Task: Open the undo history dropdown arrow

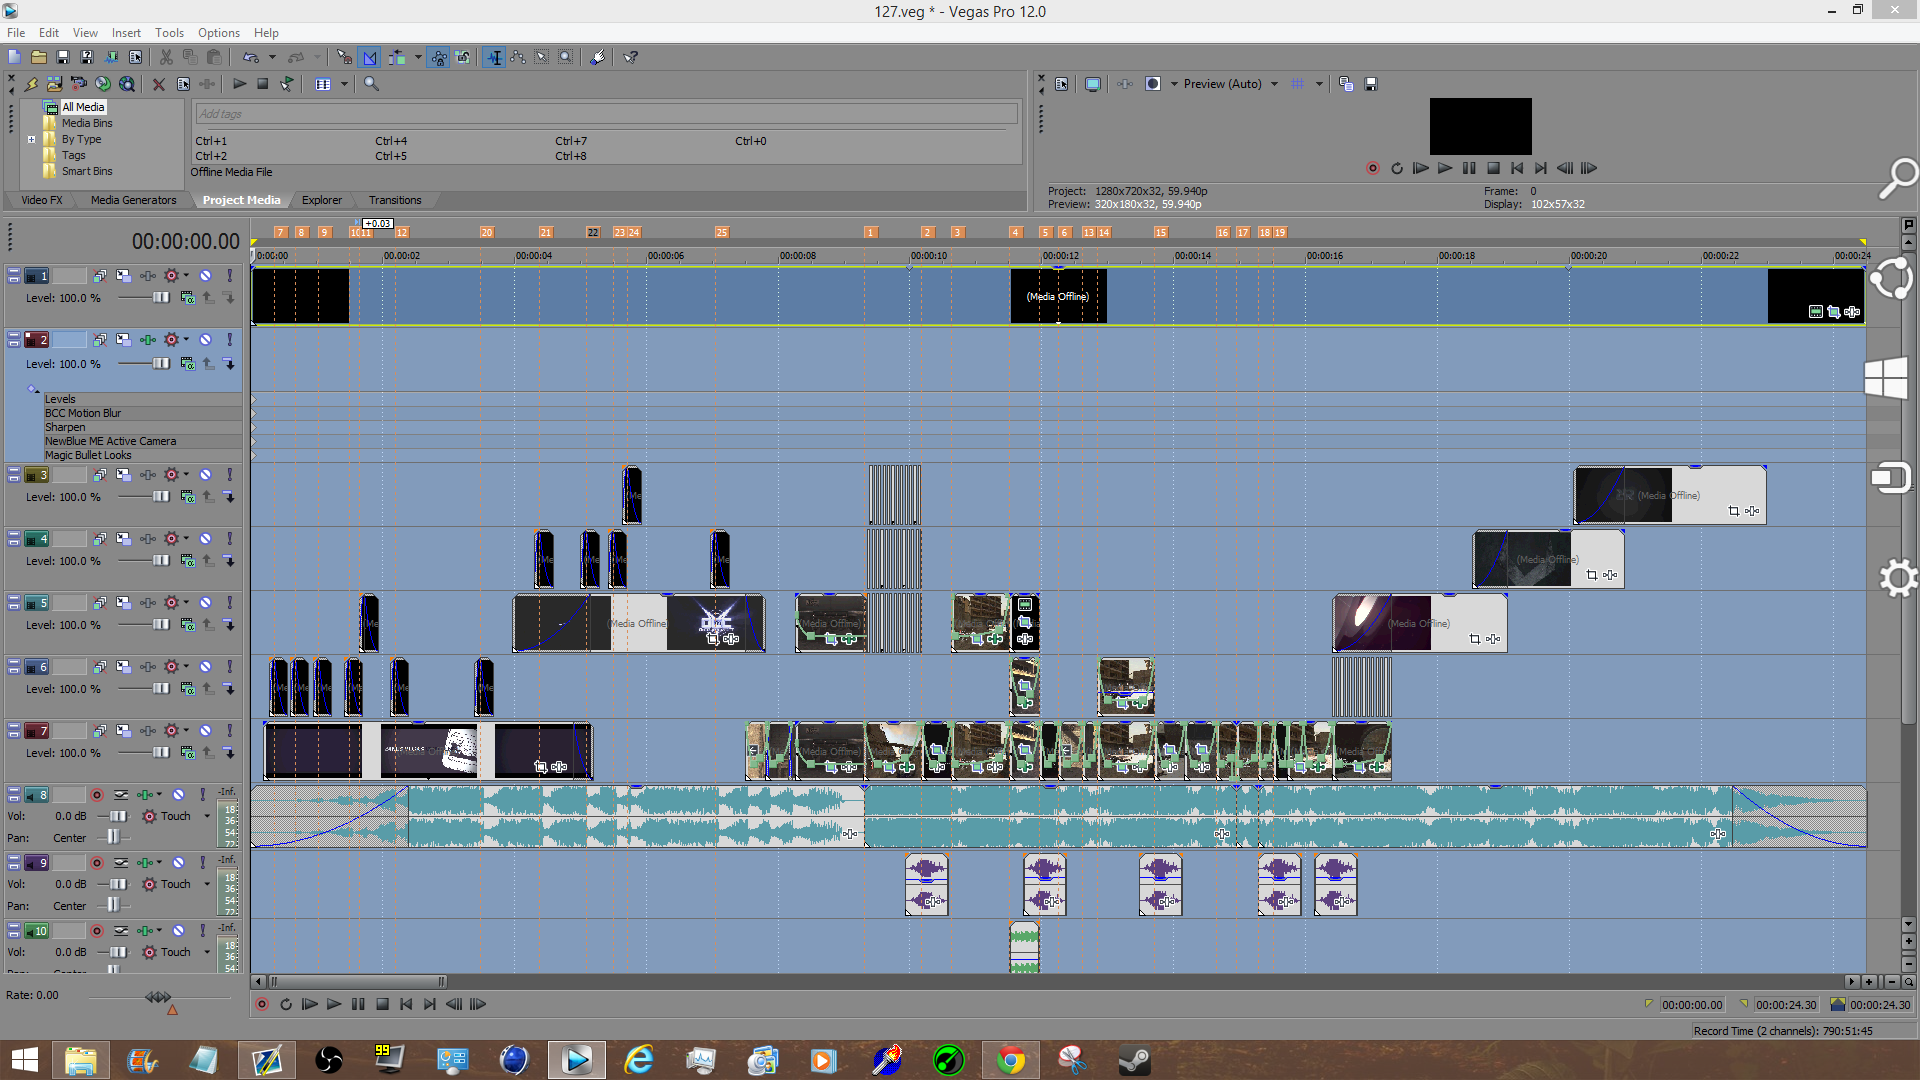Action: [x=272, y=57]
